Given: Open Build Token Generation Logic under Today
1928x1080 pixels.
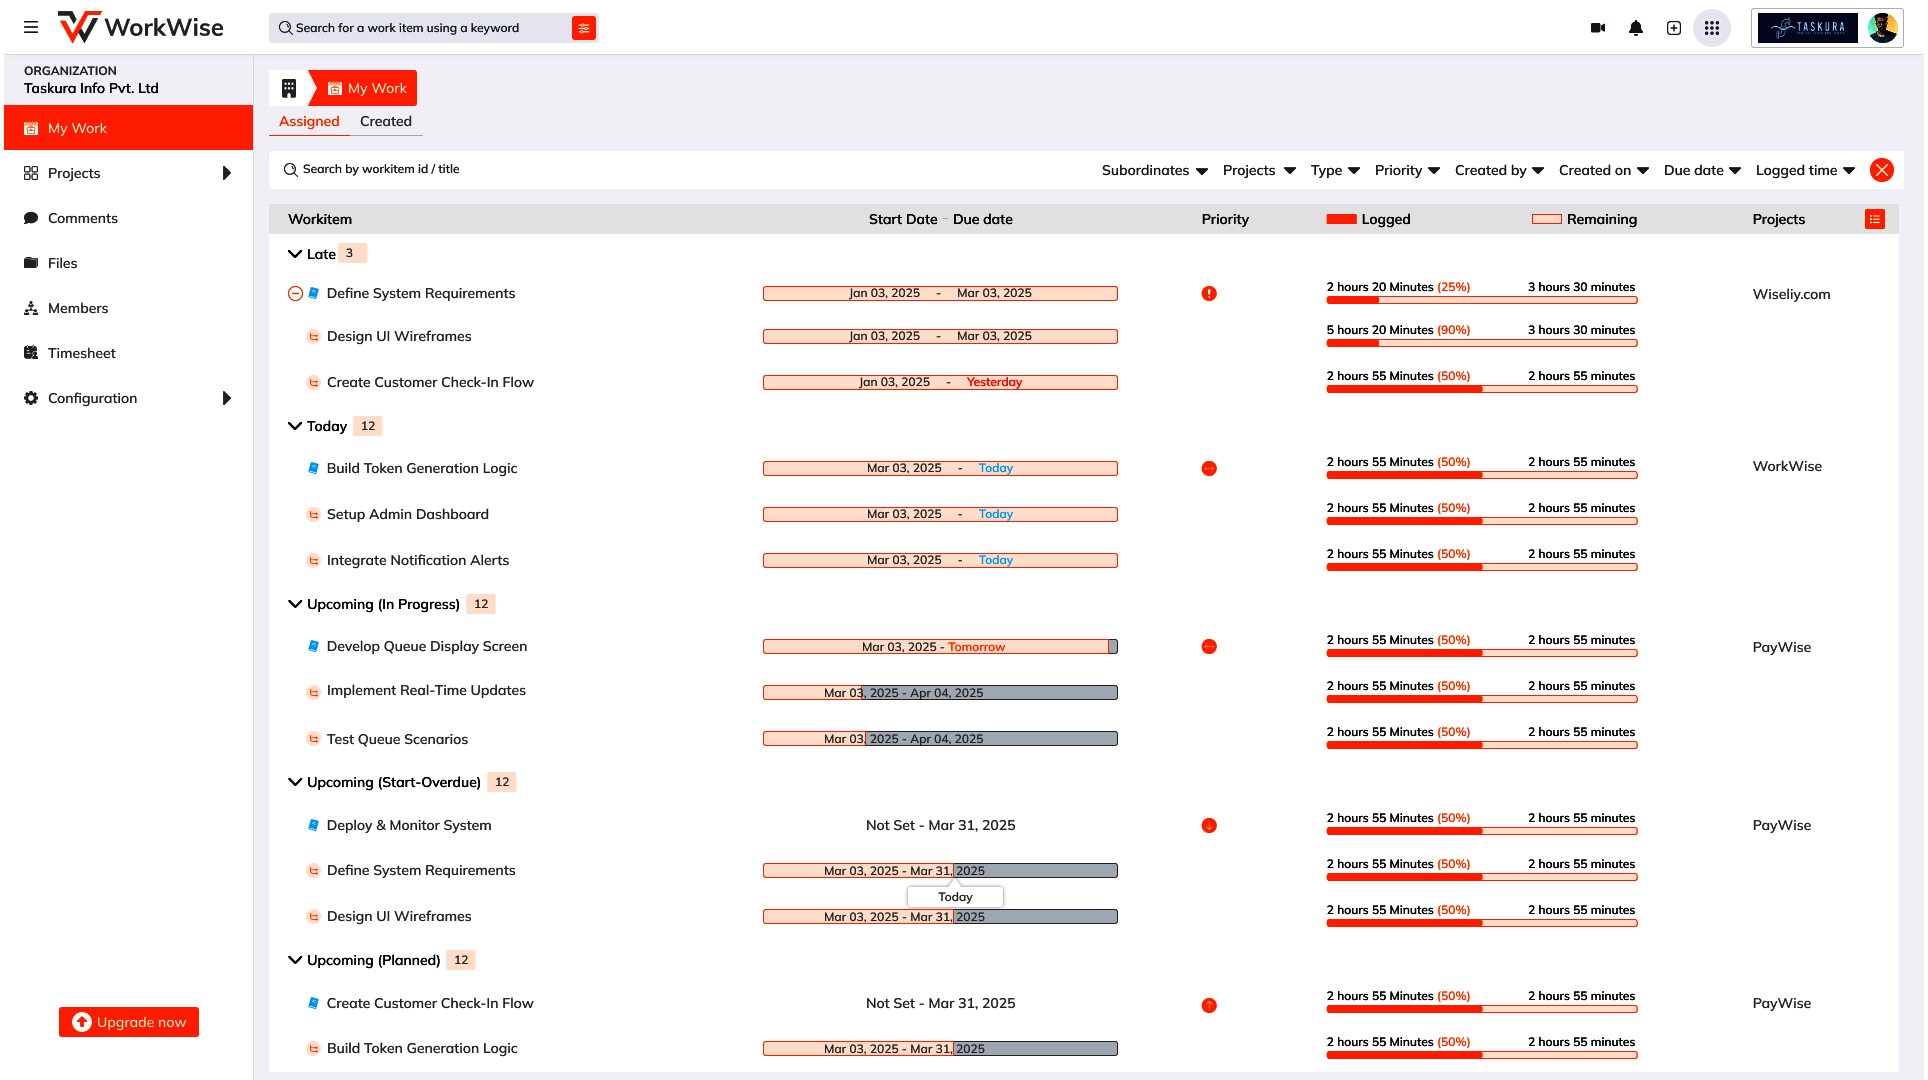Looking at the screenshot, I should tap(422, 468).
